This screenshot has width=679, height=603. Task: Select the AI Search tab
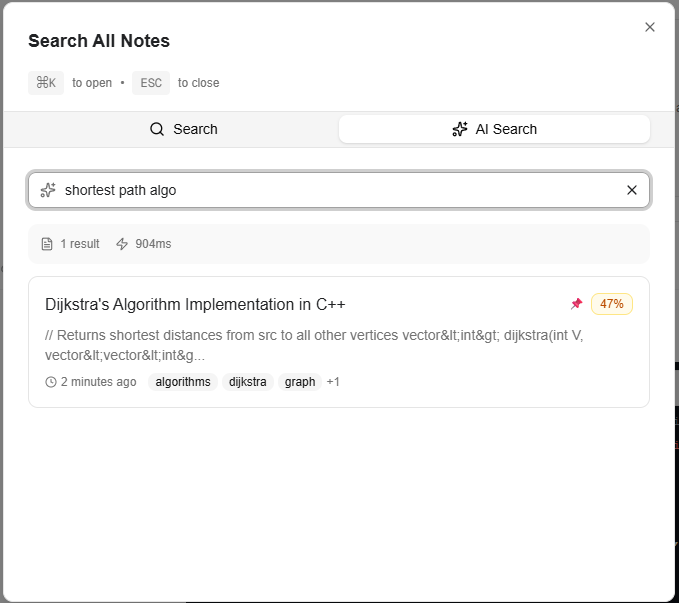tap(494, 129)
